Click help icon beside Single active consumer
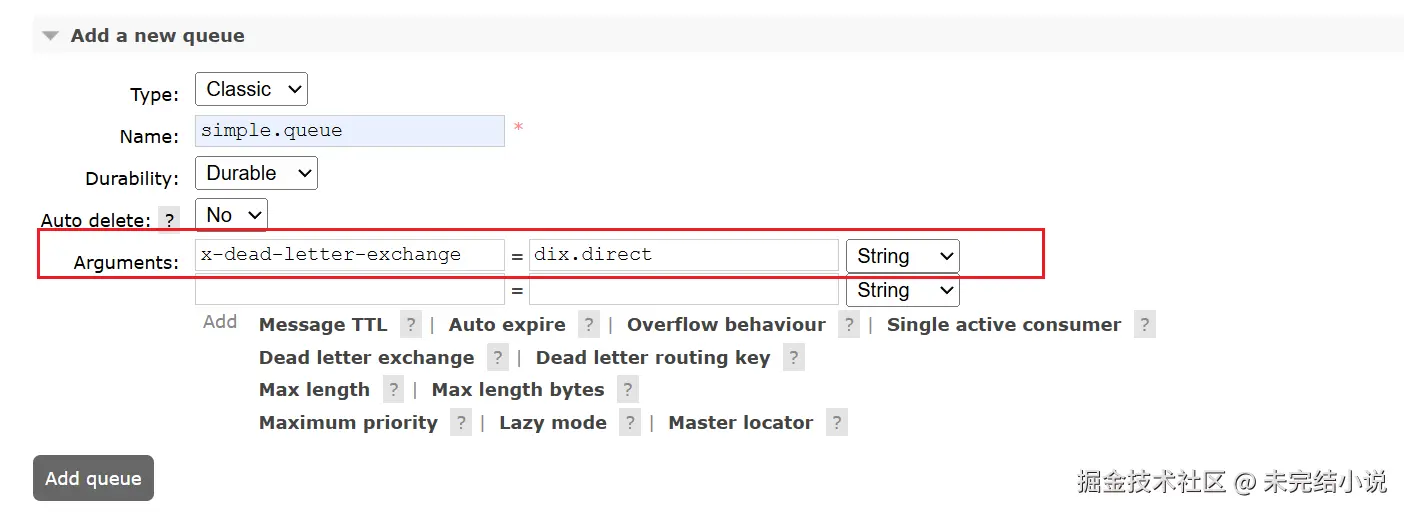Viewport: 1404px width, 512px height. tap(1145, 325)
